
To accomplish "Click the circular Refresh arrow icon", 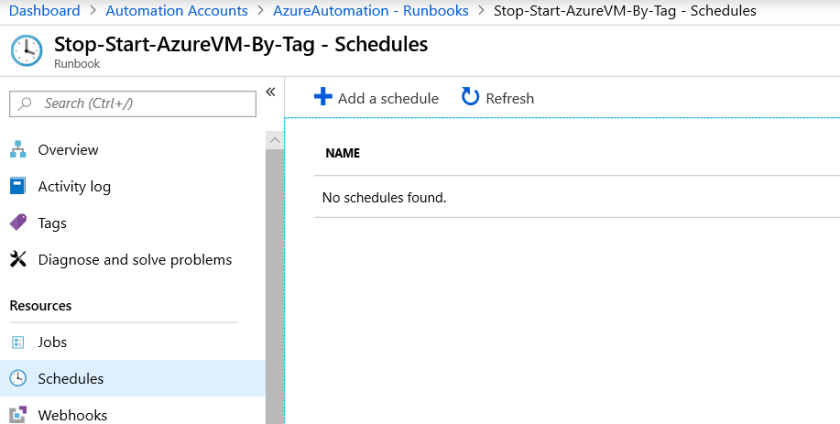I will 470,96.
